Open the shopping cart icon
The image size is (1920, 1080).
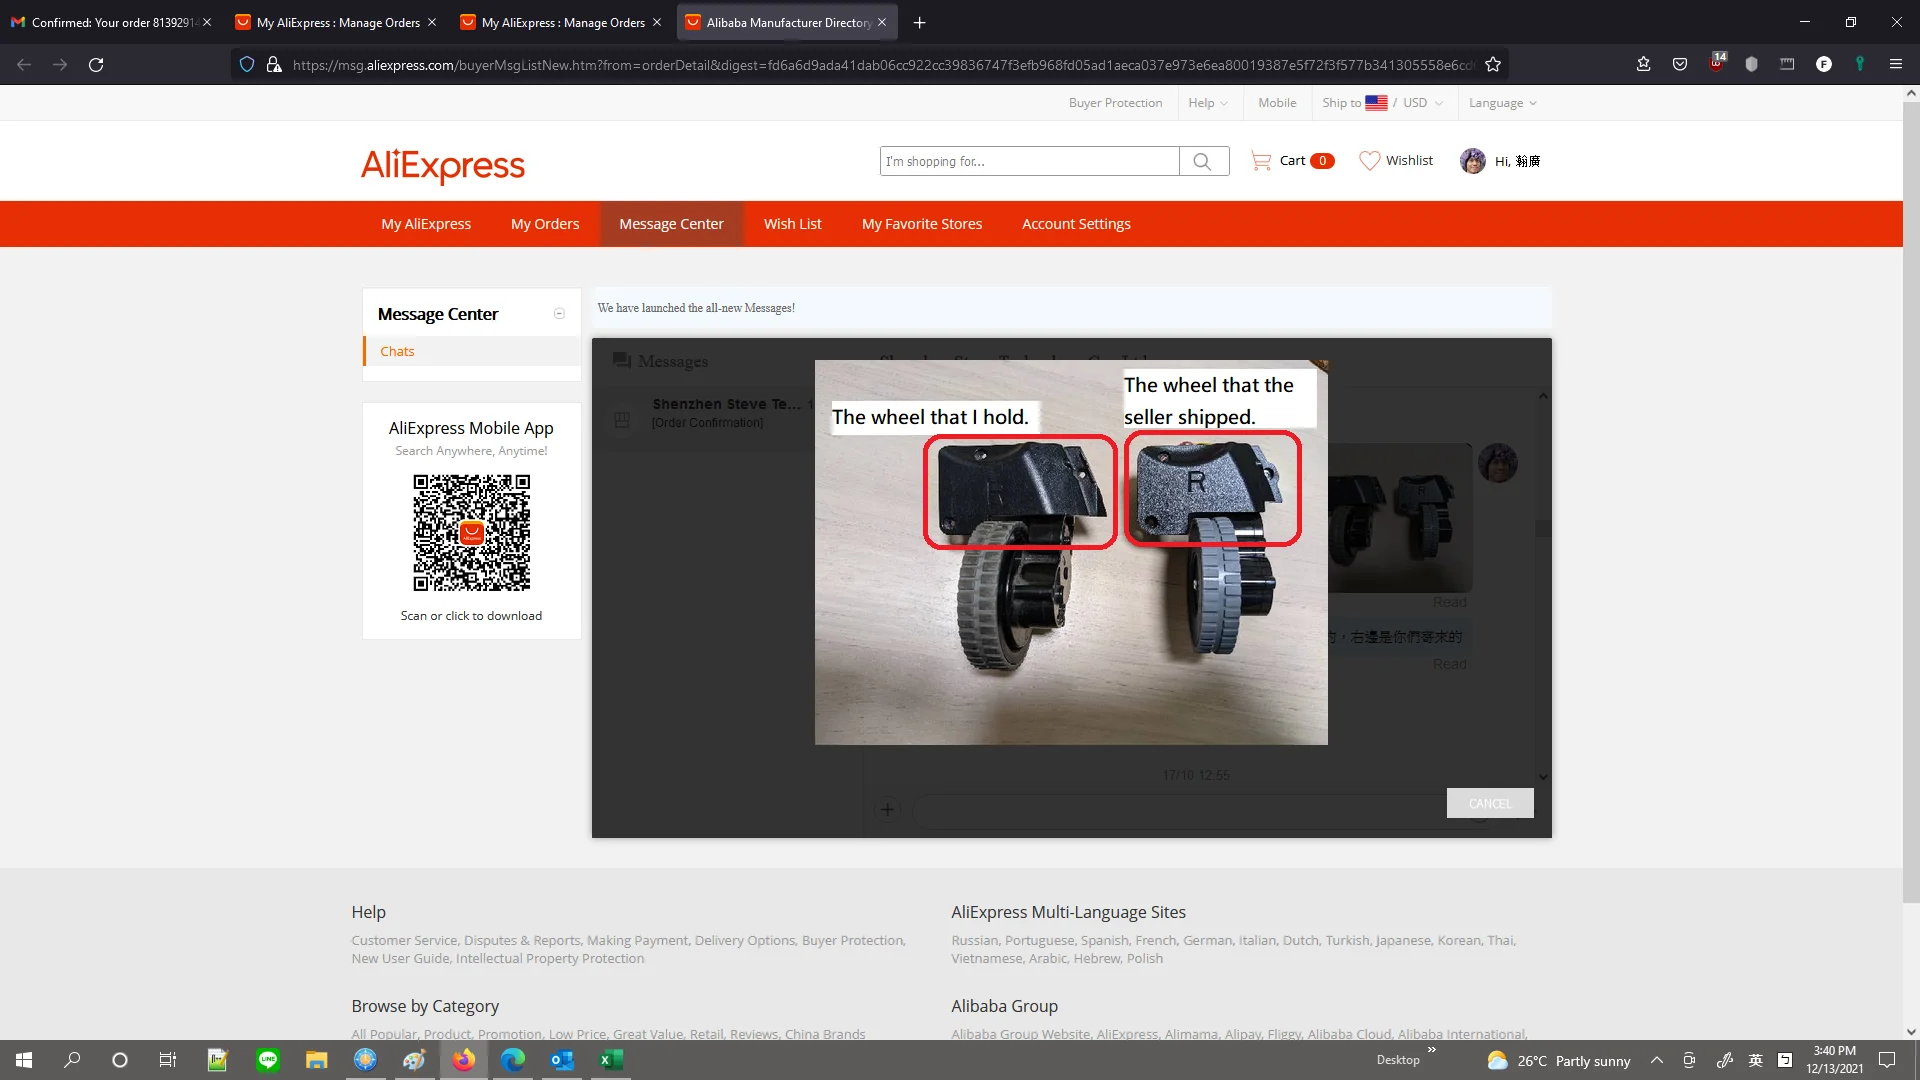click(1261, 161)
